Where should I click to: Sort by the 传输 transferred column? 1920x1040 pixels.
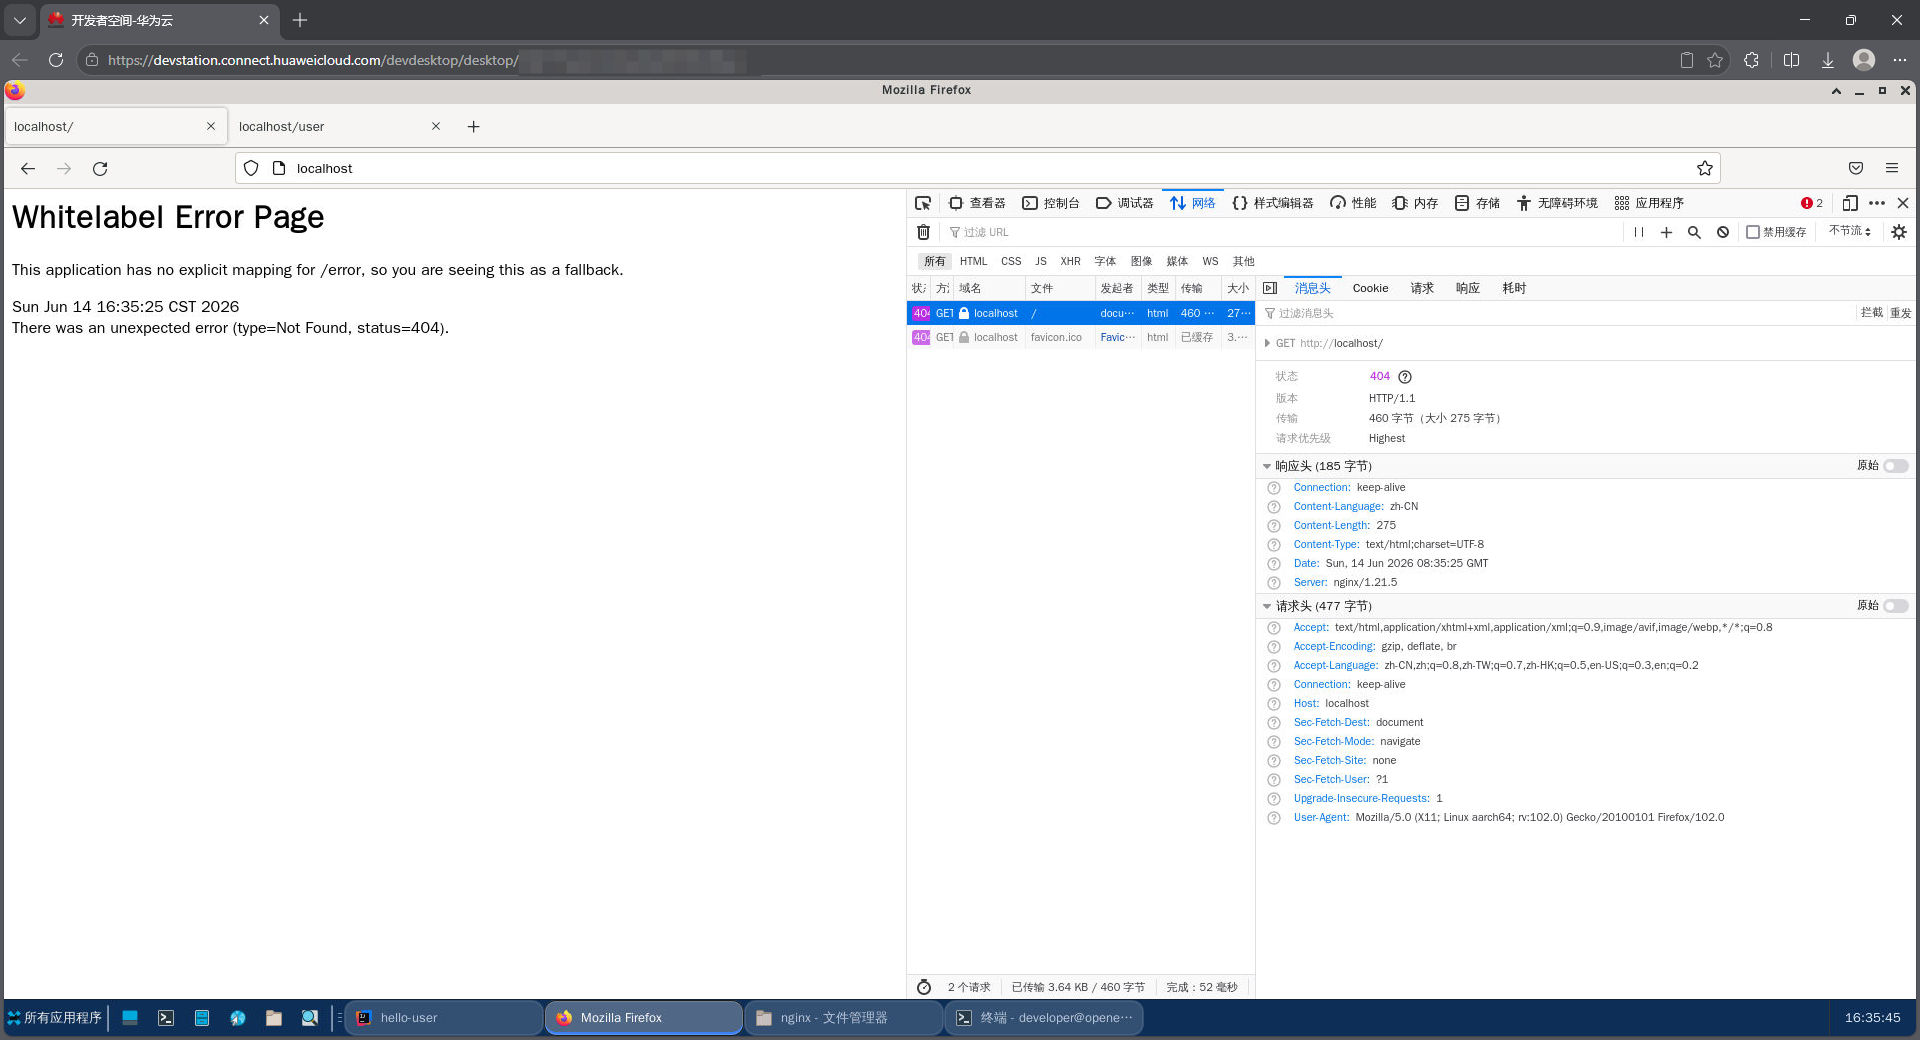tap(1198, 288)
